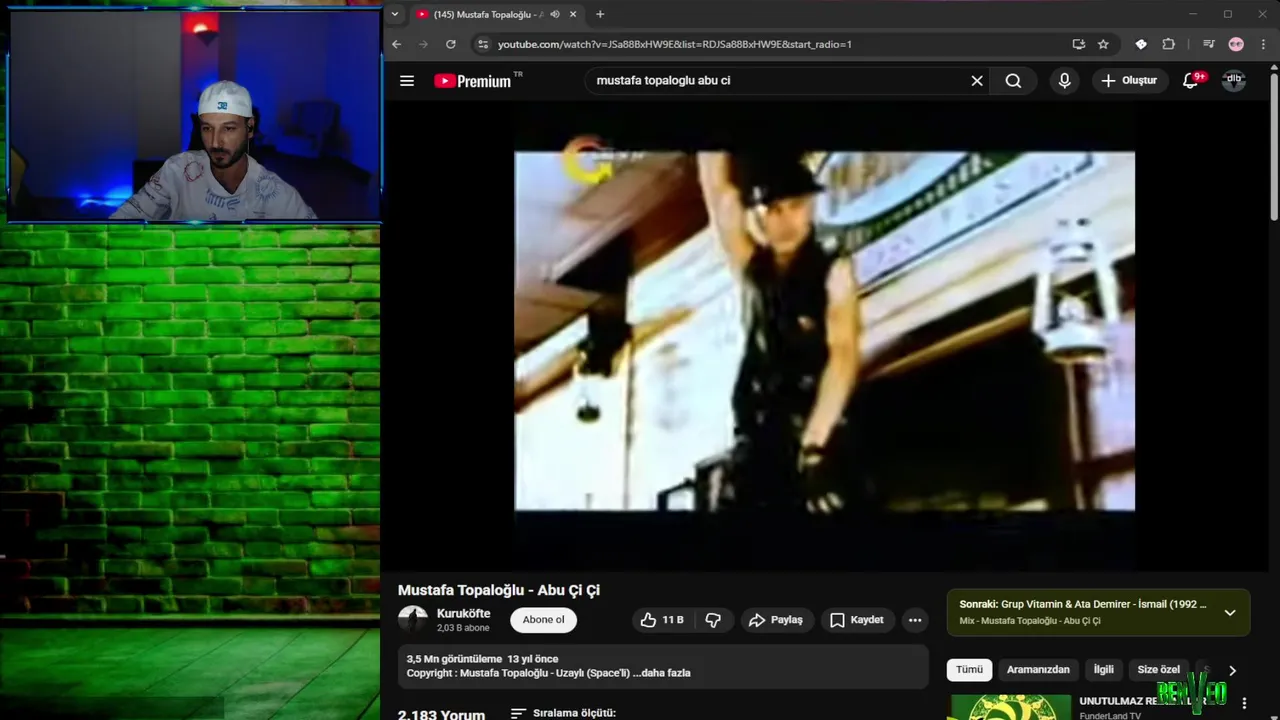Run search with magnifier button
Screen dimensions: 1280x720
tap(1013, 81)
